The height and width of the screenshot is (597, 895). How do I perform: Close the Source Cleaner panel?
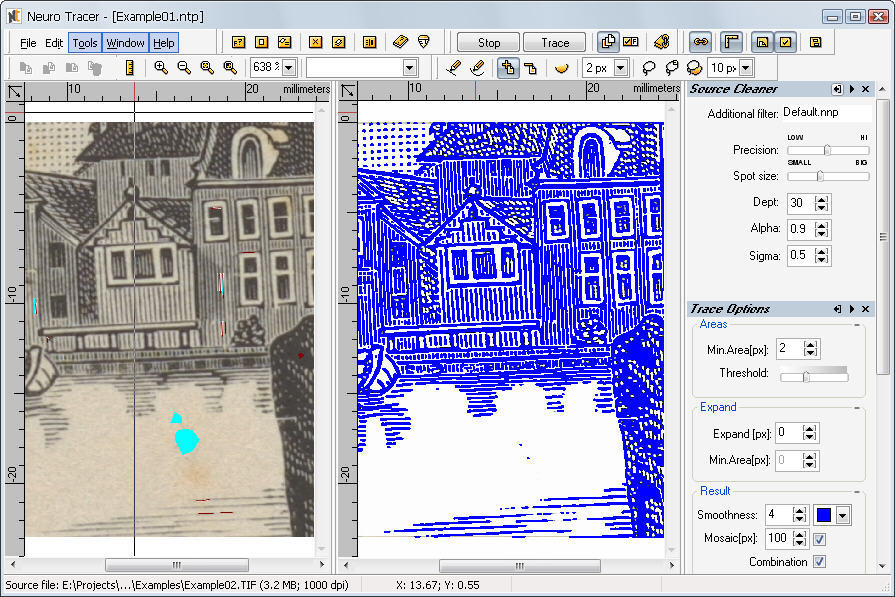865,89
